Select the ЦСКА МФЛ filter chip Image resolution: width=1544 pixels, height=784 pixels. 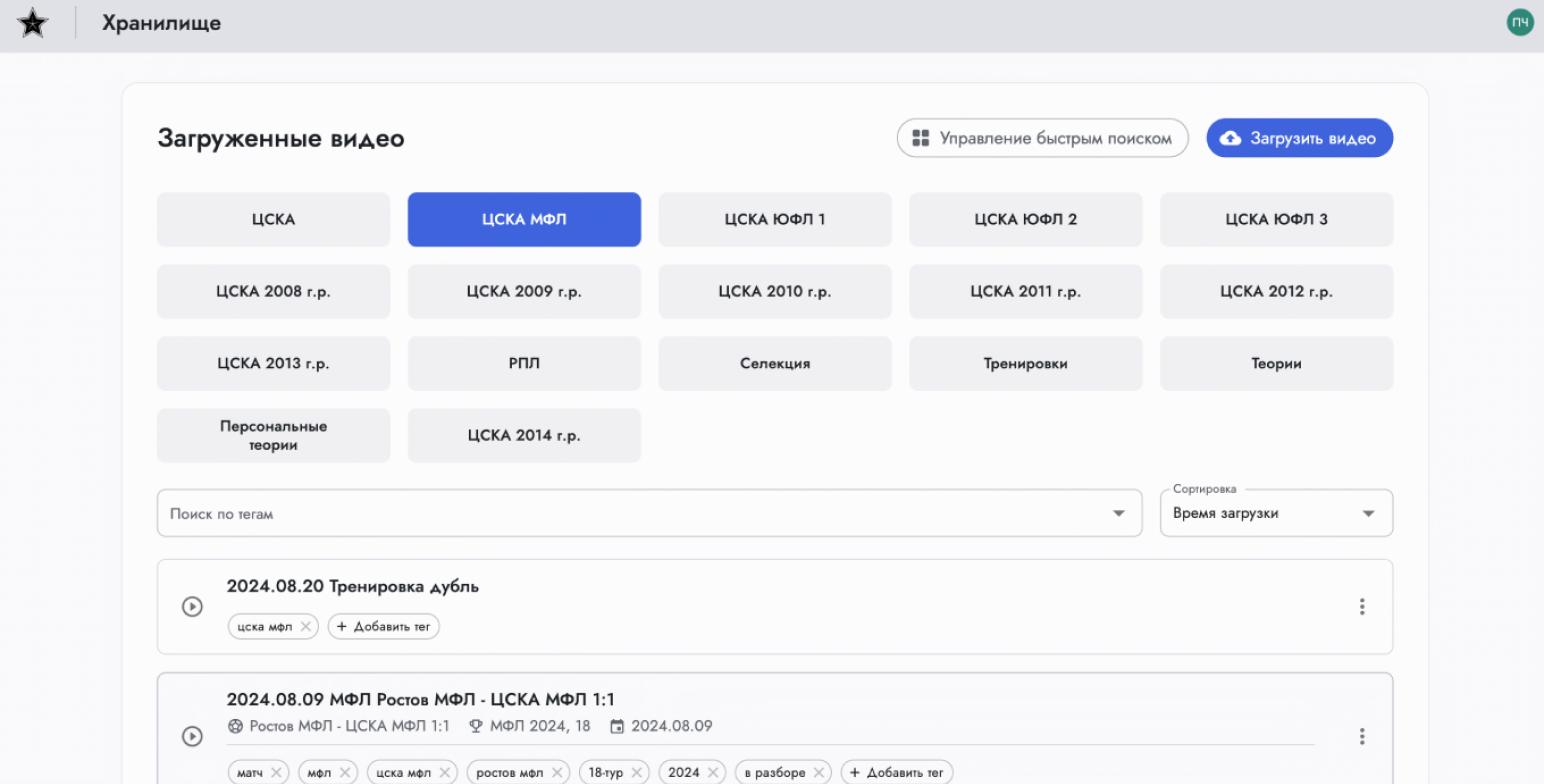coord(524,219)
